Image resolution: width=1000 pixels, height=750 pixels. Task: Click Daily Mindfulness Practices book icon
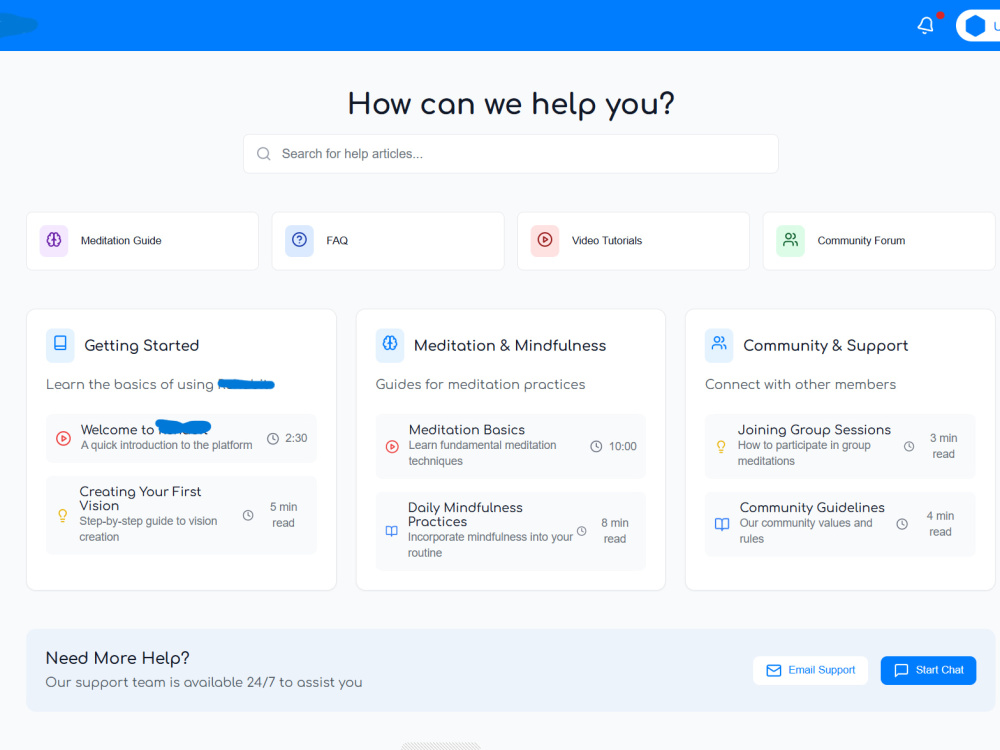click(392, 531)
